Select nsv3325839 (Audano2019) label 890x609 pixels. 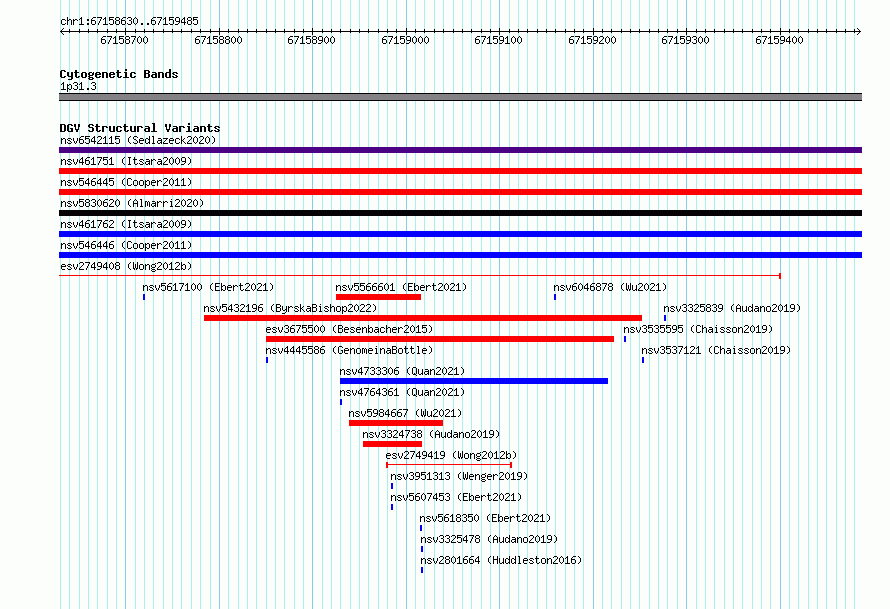point(732,308)
